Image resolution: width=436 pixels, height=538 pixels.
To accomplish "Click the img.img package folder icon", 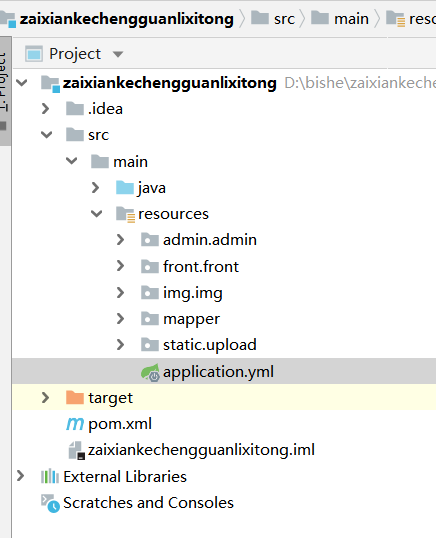I will [150, 292].
